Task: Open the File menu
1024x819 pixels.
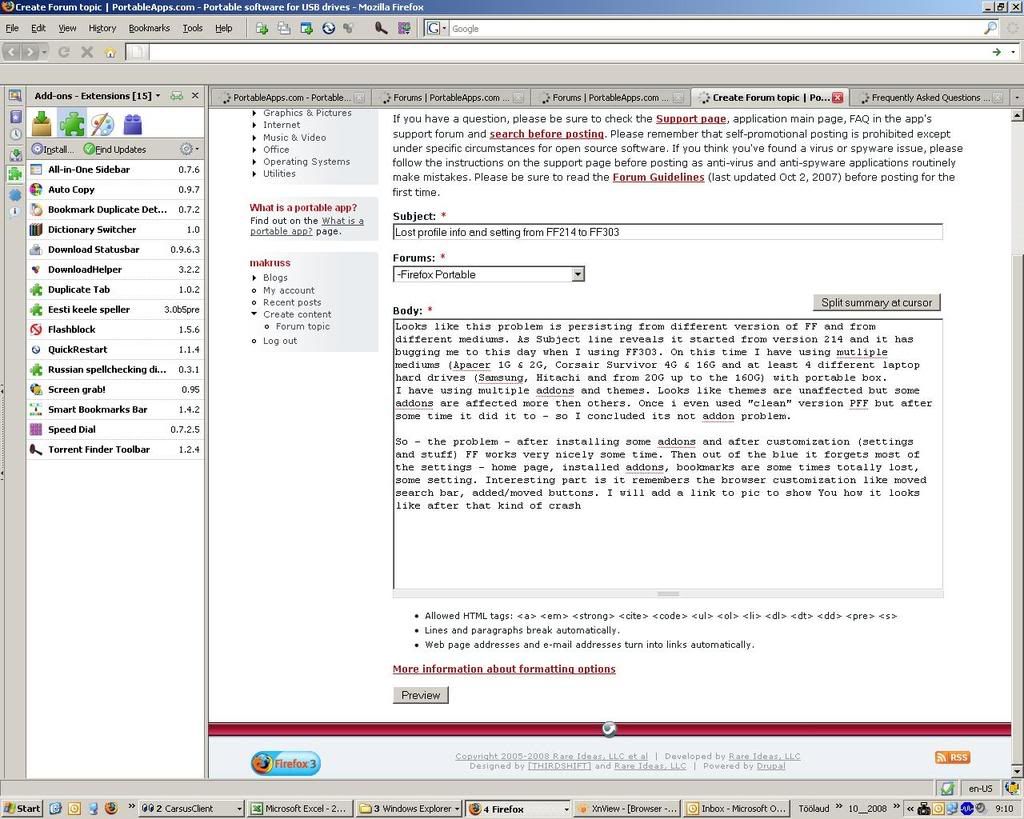Action: pyautogui.click(x=12, y=28)
